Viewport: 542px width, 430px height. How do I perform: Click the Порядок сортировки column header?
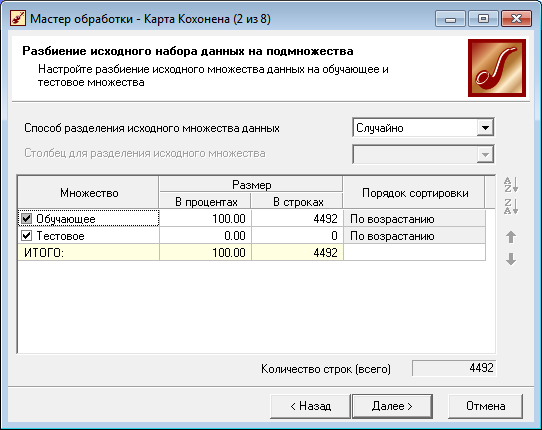coord(414,193)
